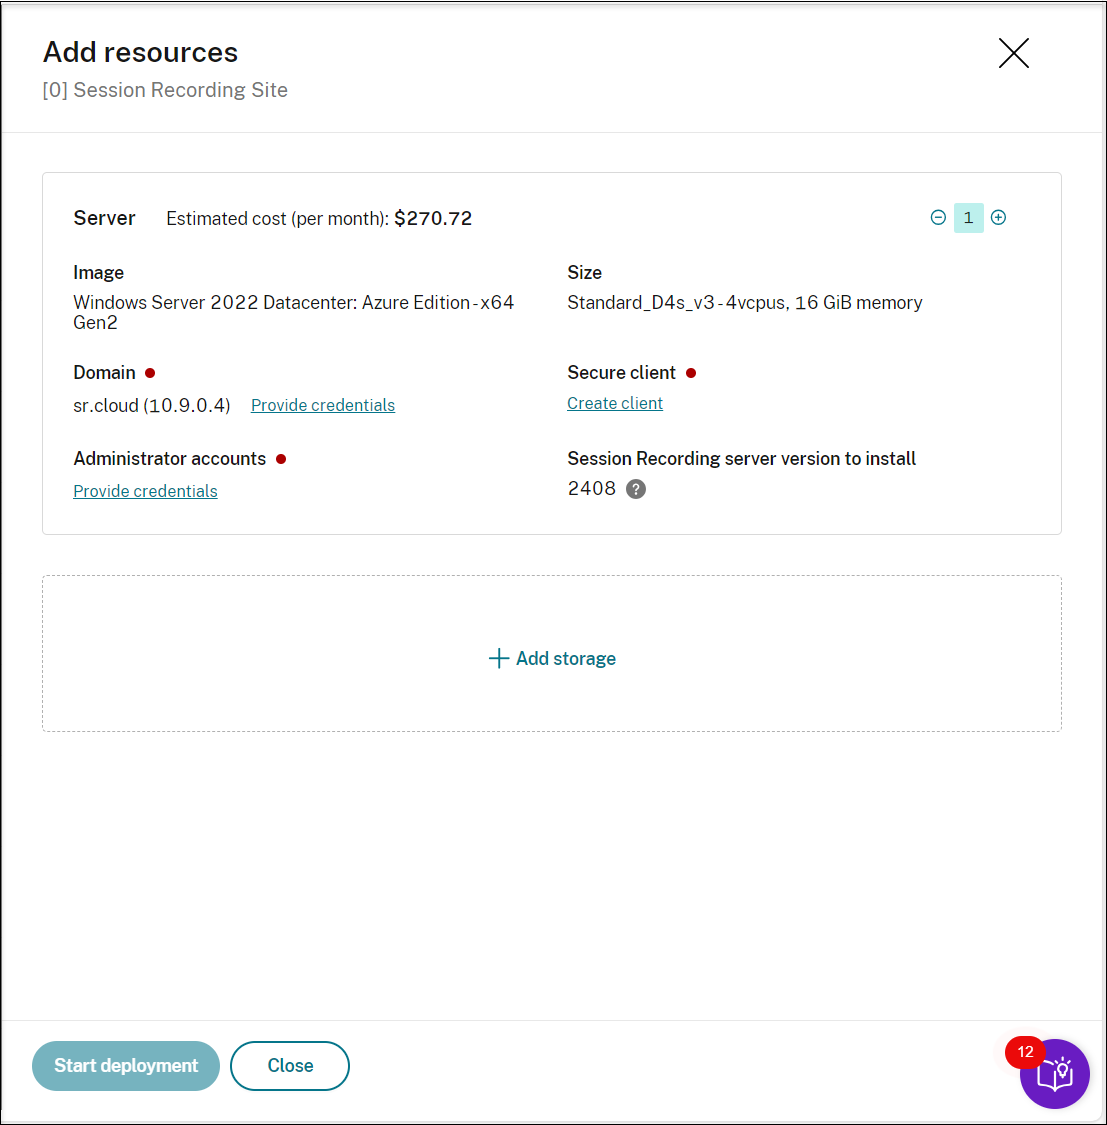Click the help icon beside version 2408

pos(636,489)
